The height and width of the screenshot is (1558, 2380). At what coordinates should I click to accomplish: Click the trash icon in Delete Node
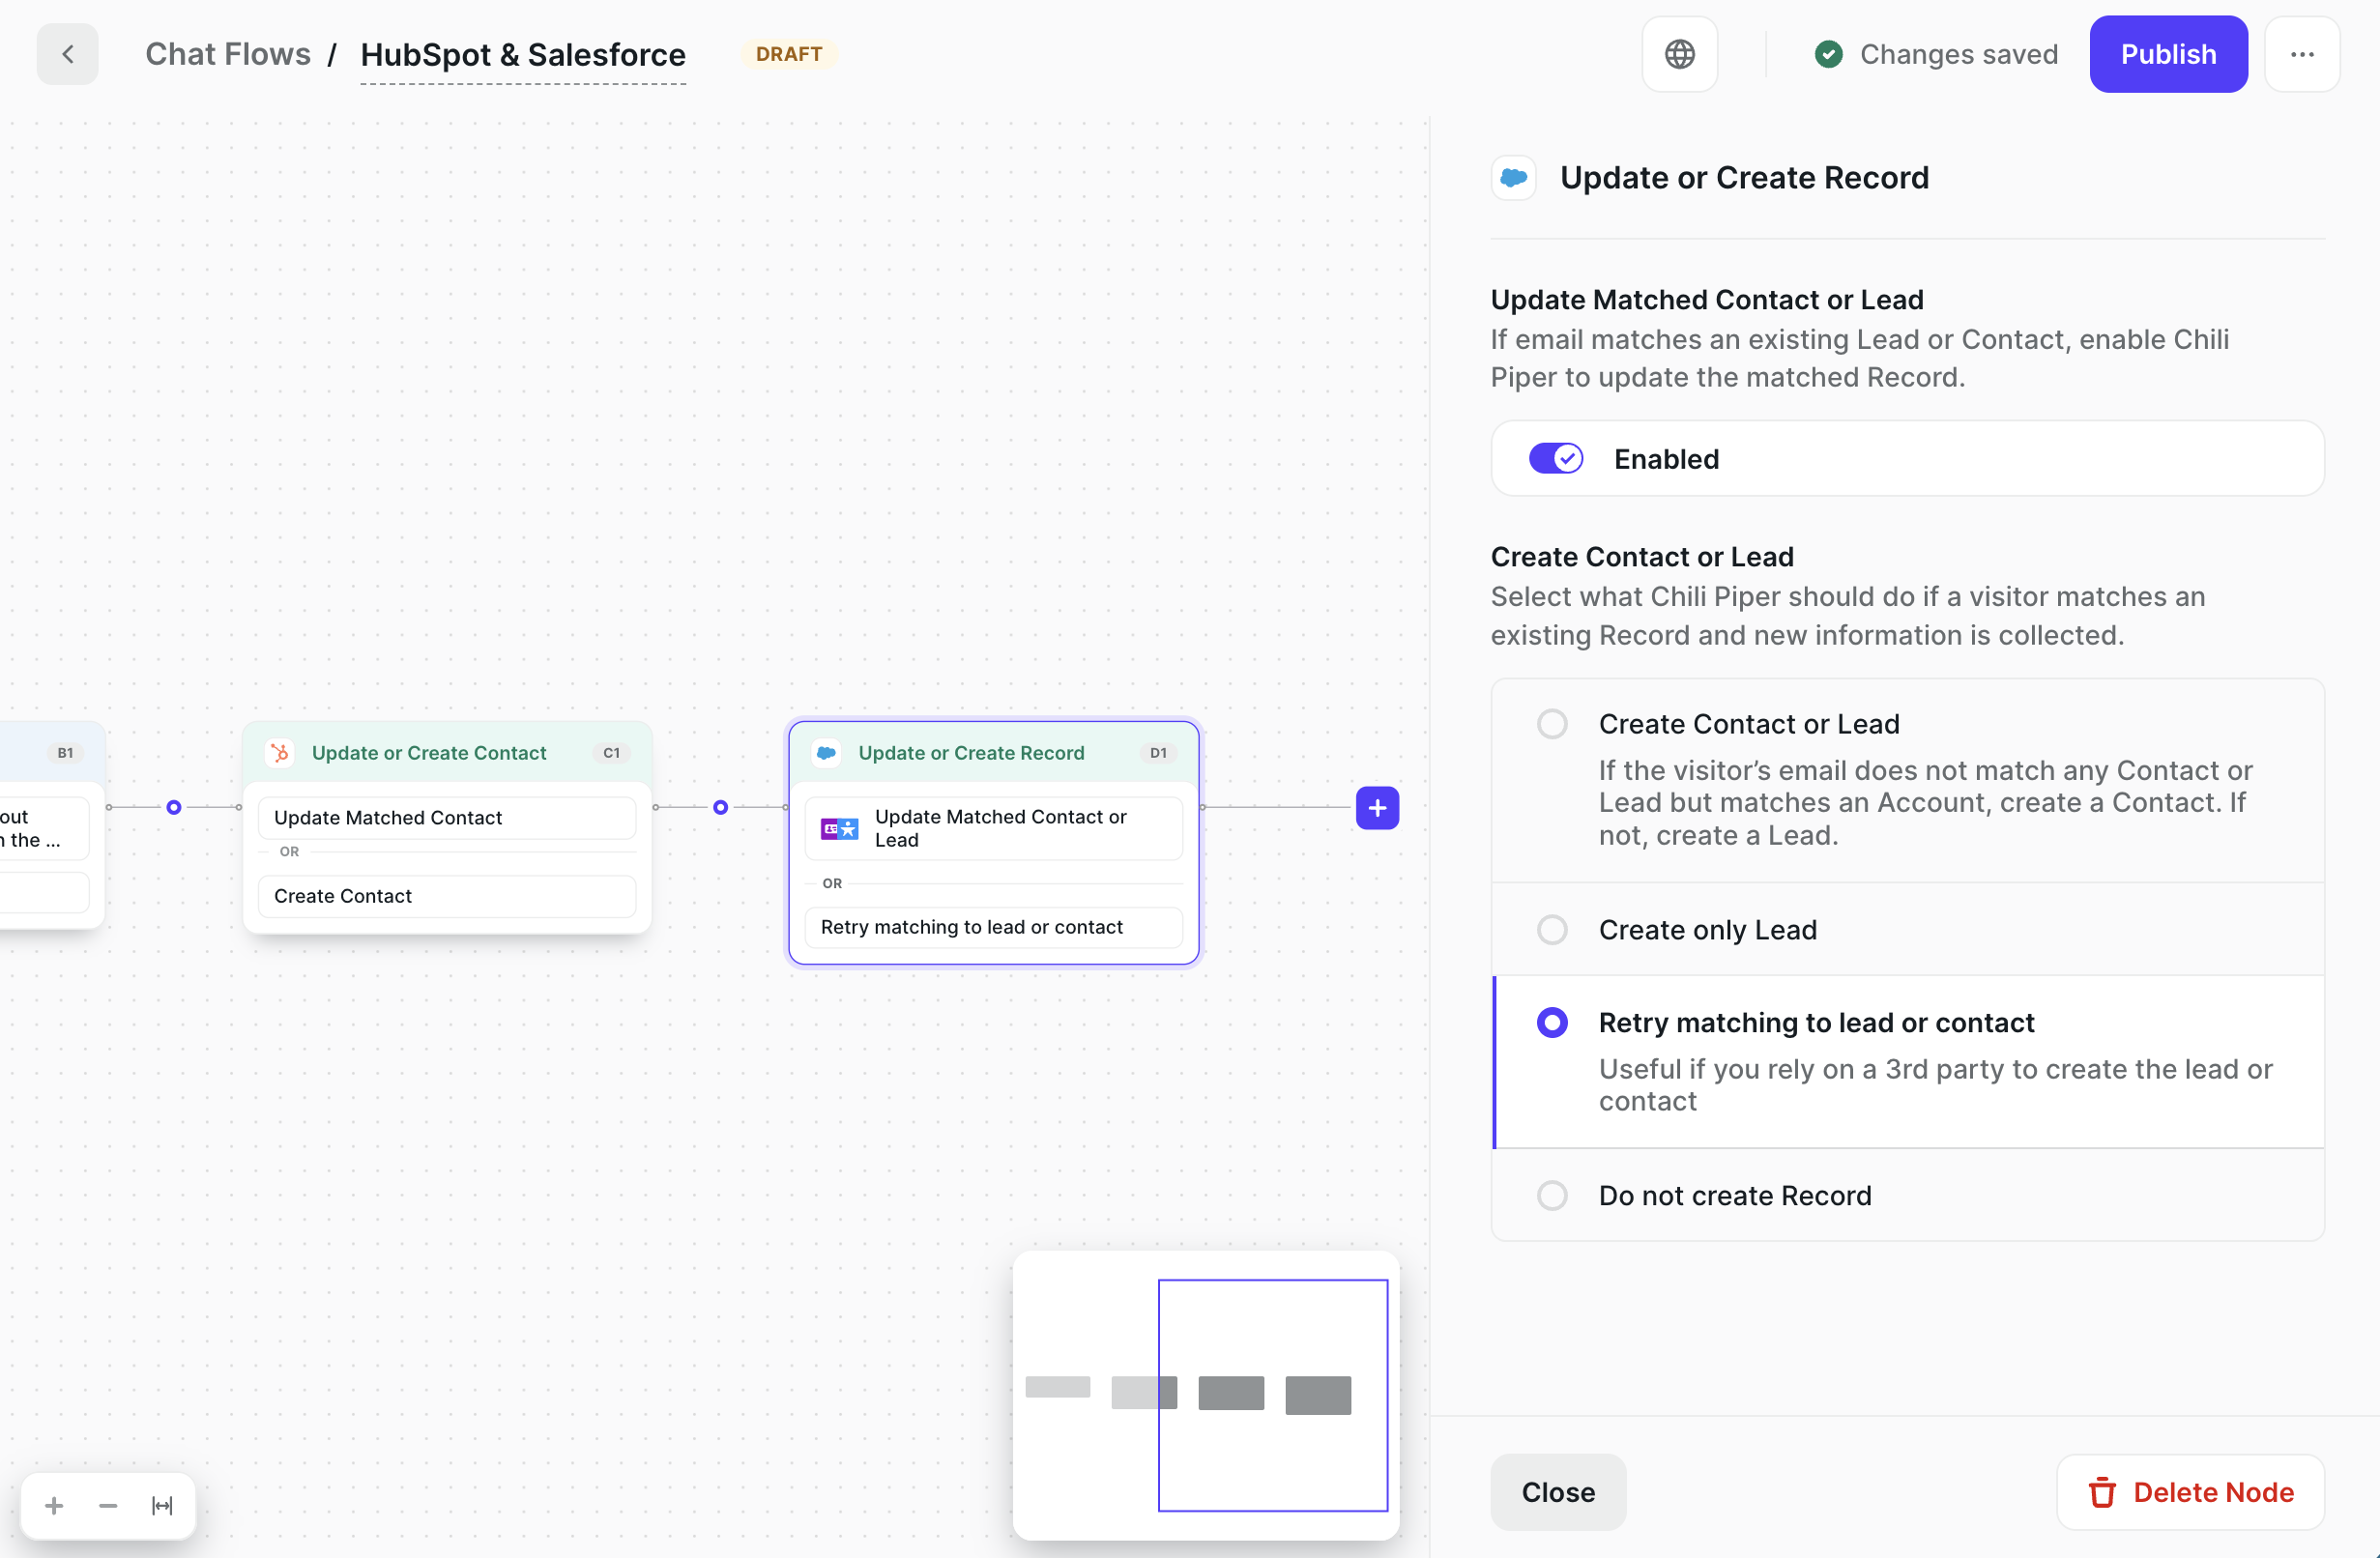click(x=2102, y=1492)
